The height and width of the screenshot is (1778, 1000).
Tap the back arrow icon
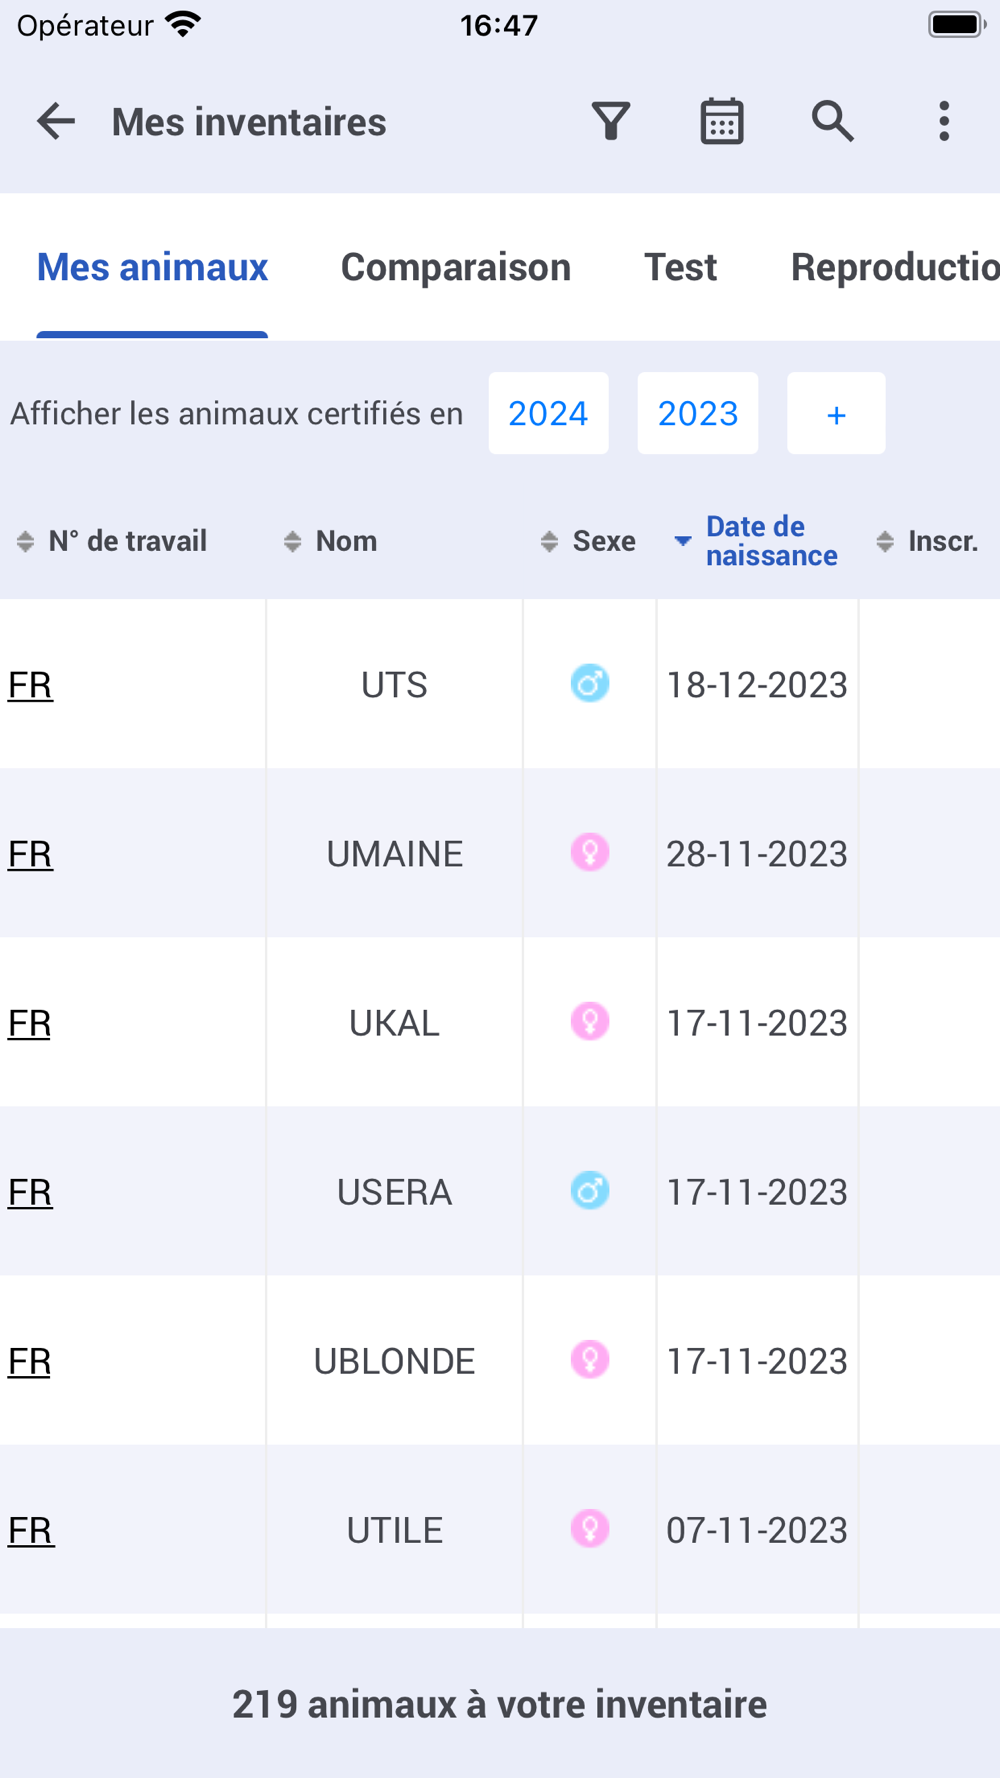pos(56,122)
